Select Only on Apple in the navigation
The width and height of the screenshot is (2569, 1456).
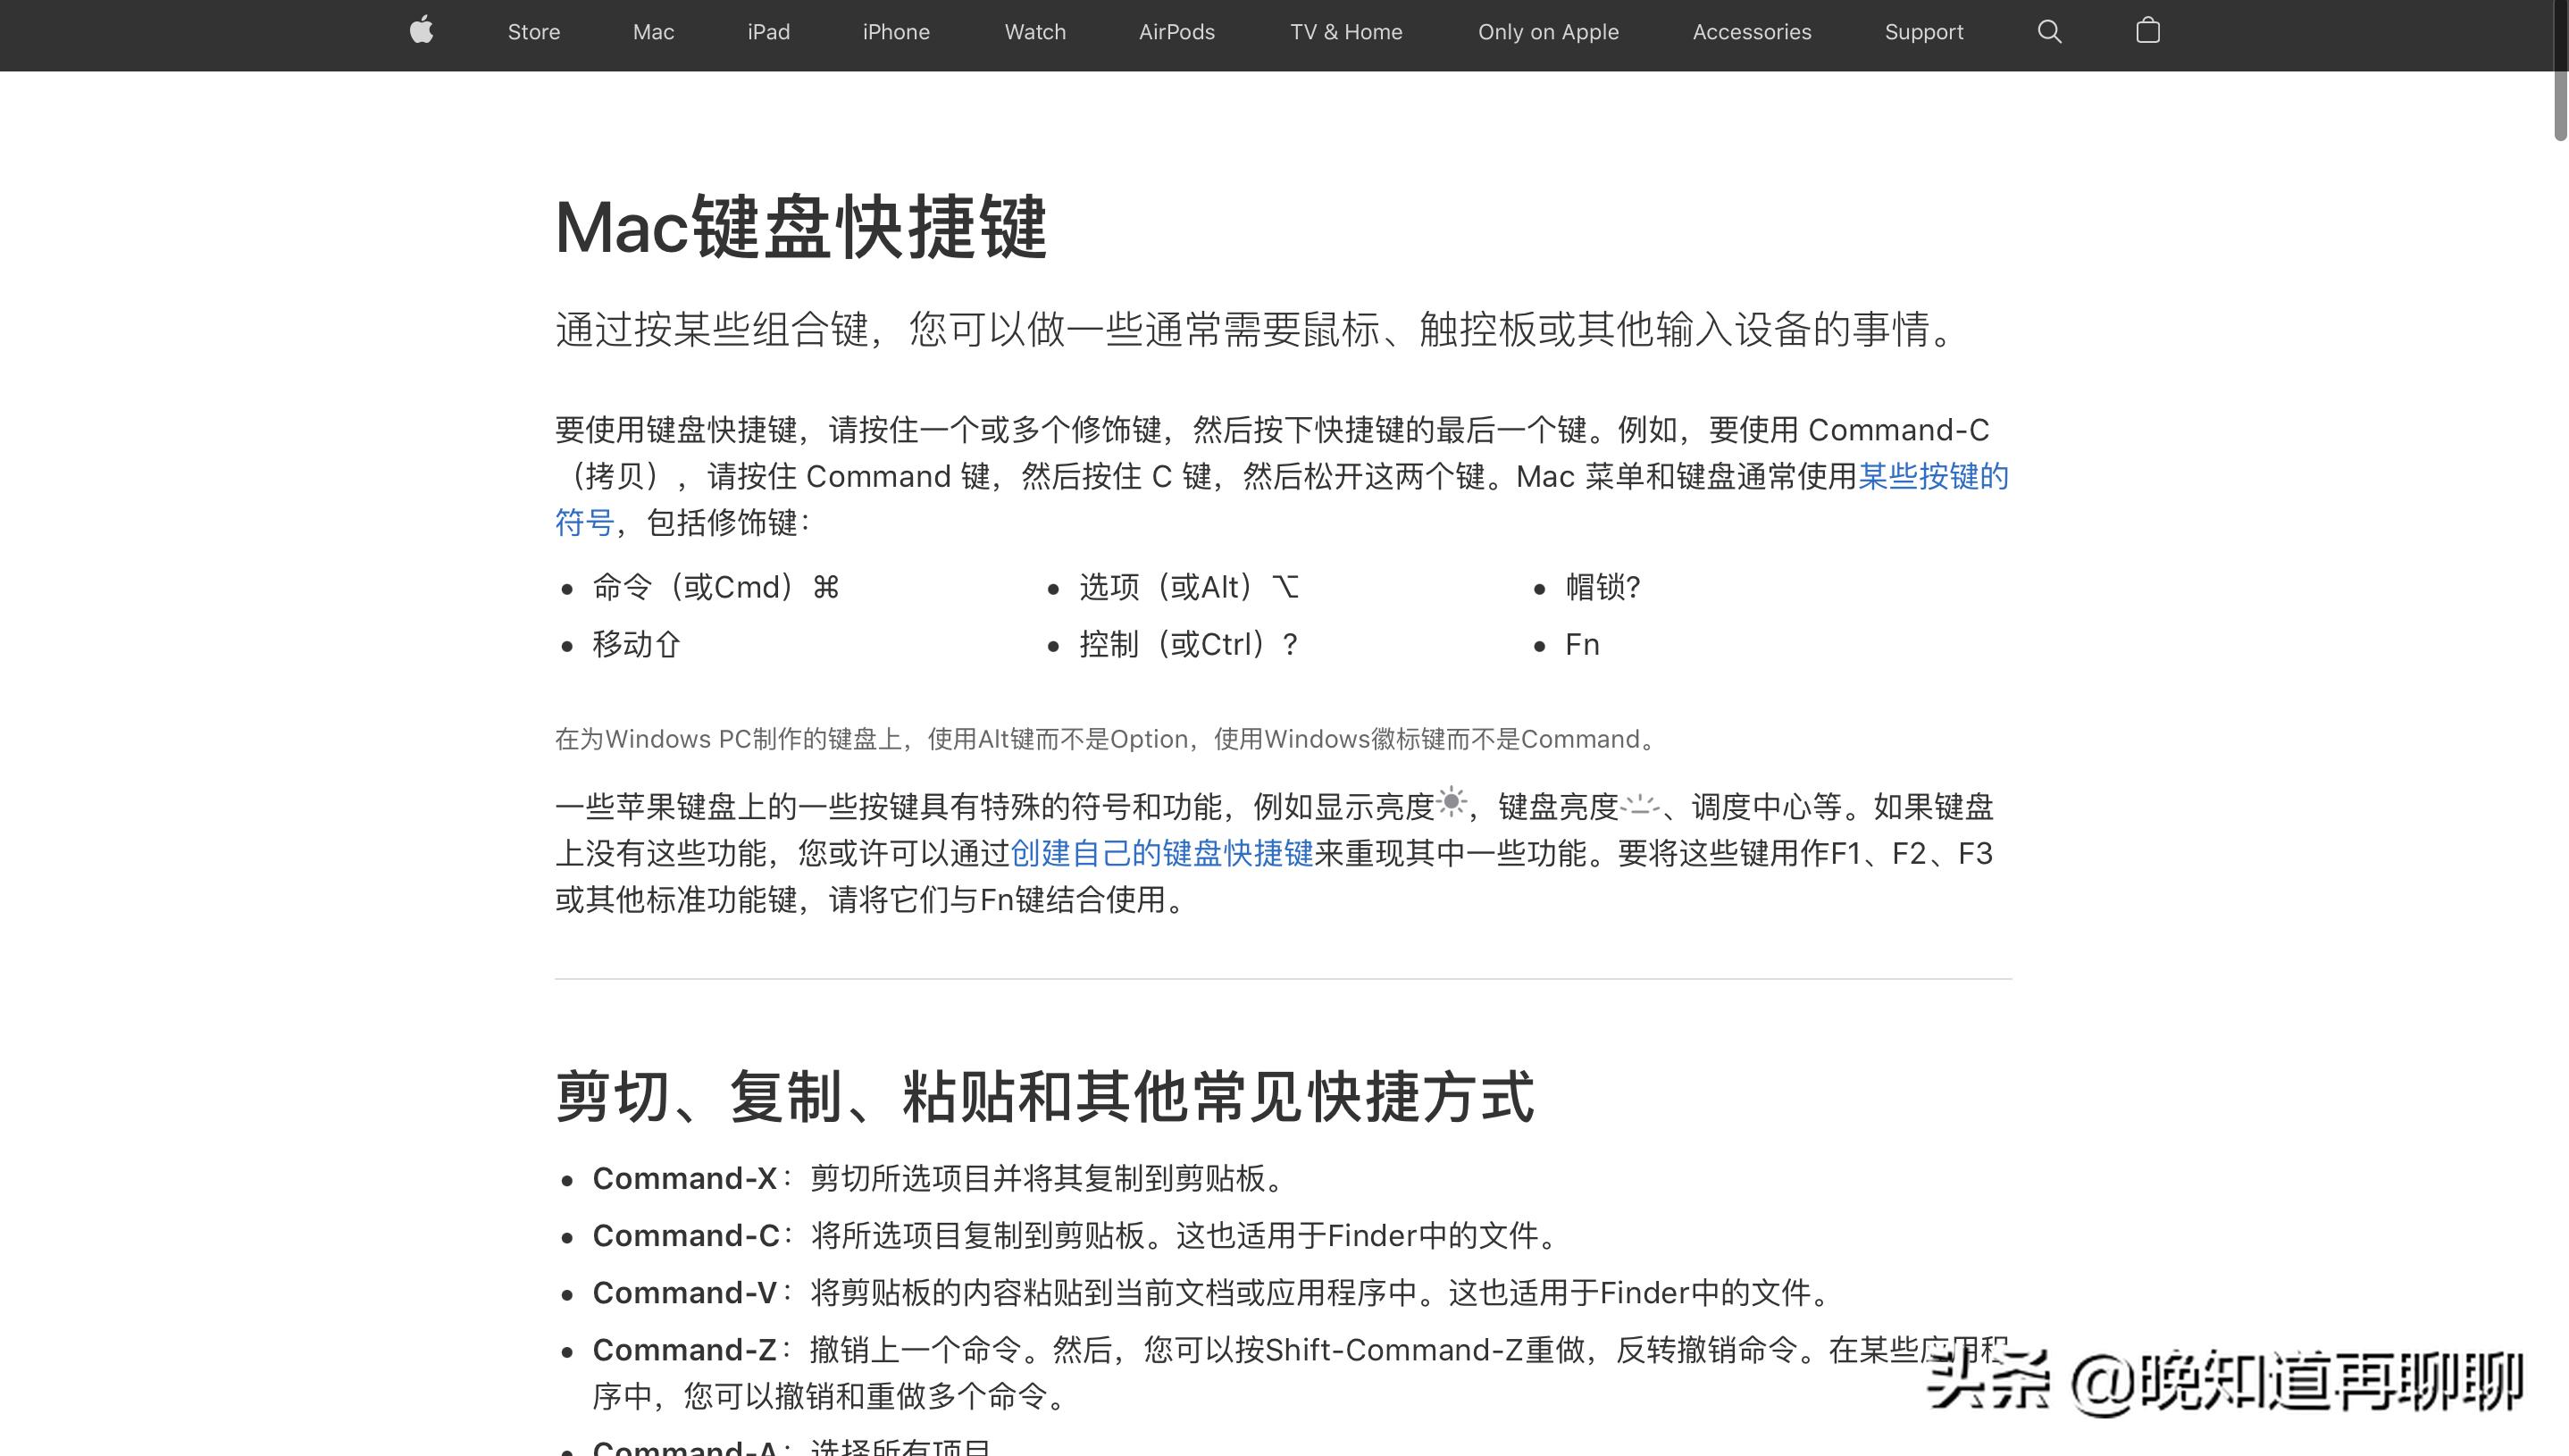1547,31
